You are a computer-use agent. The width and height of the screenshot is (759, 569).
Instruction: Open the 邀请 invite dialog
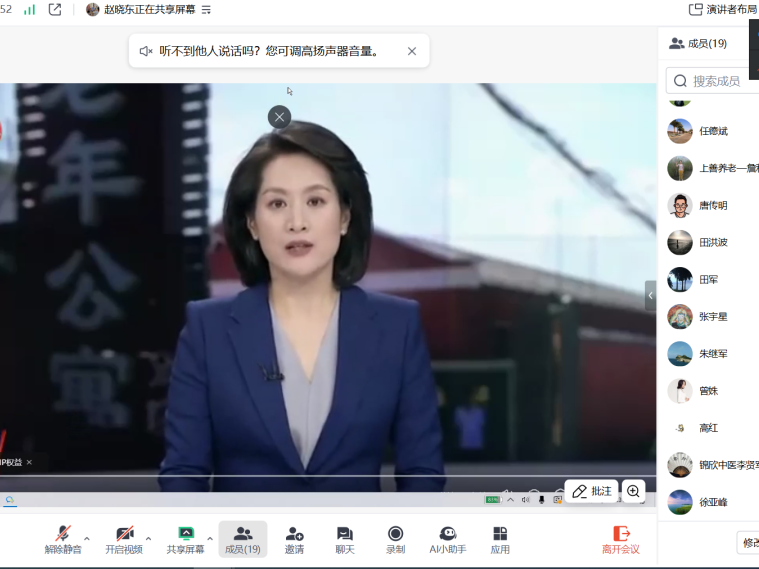[294, 539]
